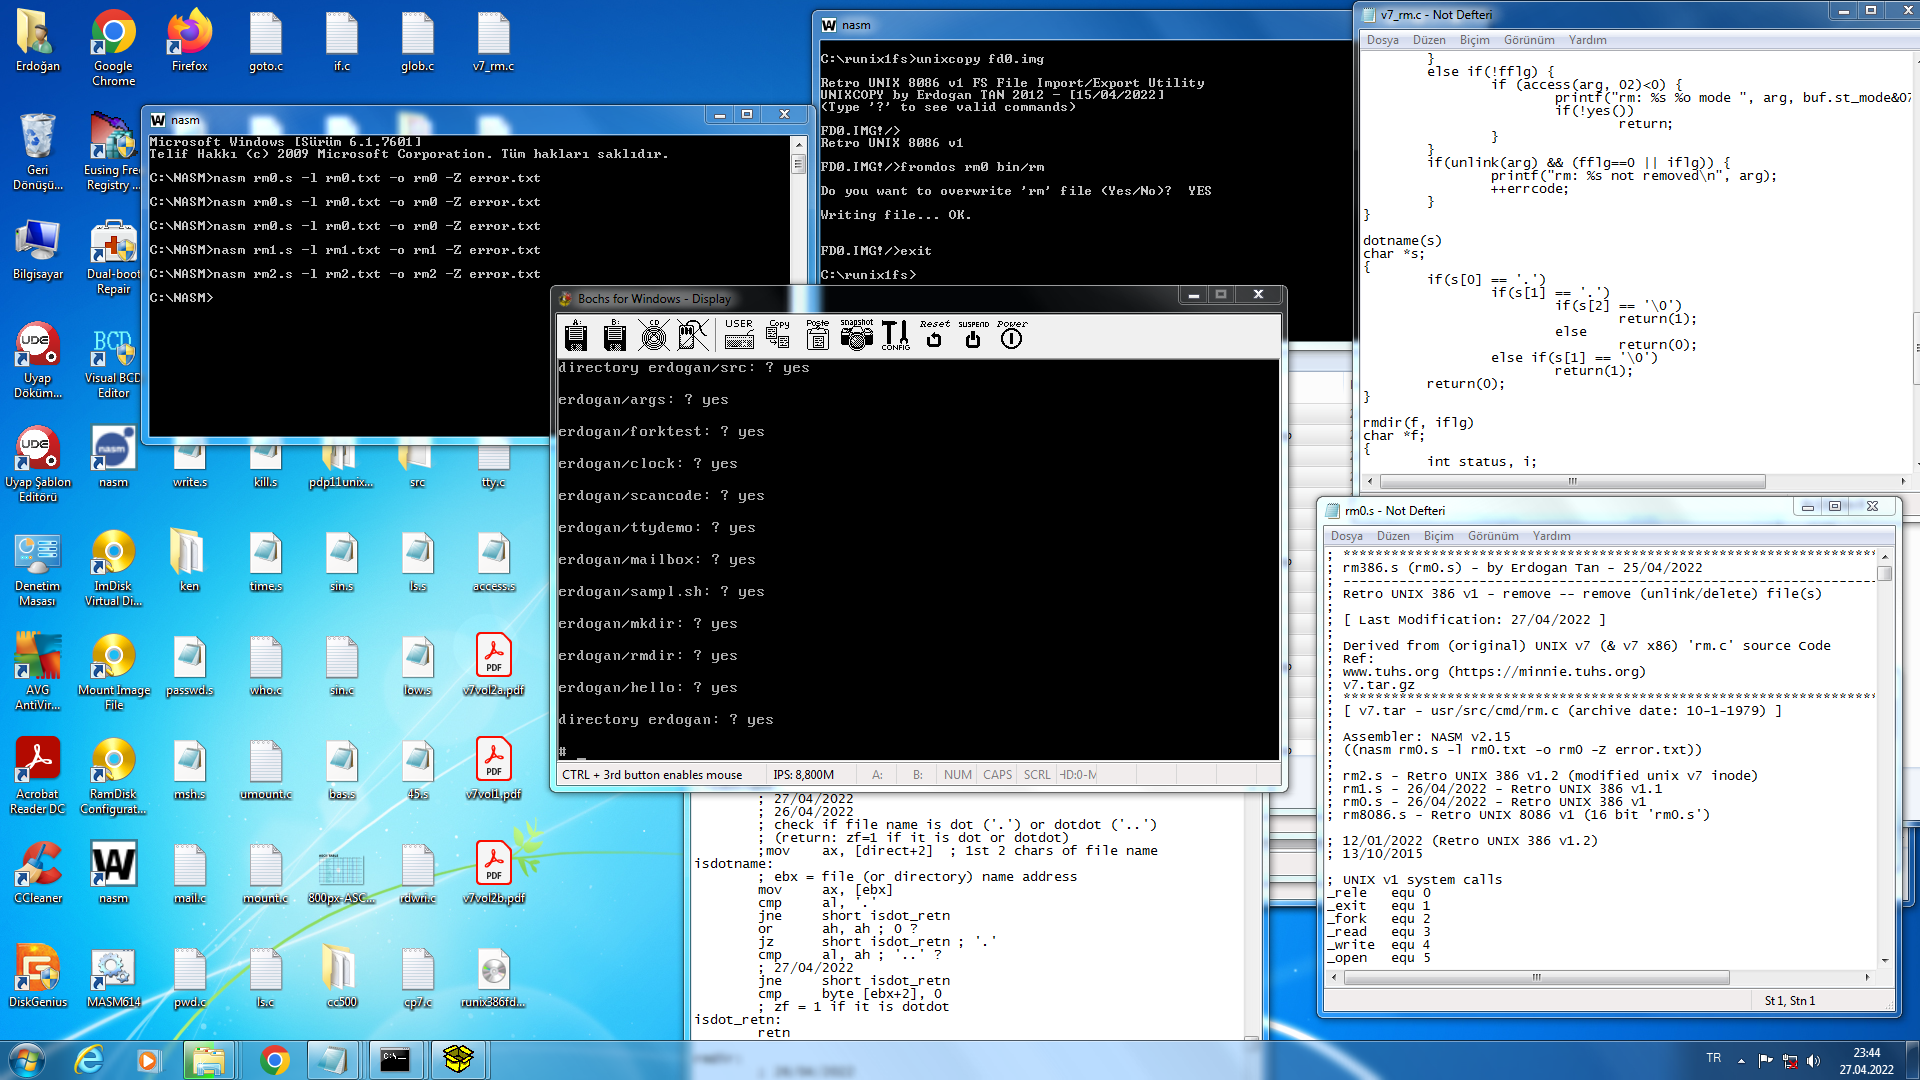Click Bochs display window title icon

click(565, 298)
